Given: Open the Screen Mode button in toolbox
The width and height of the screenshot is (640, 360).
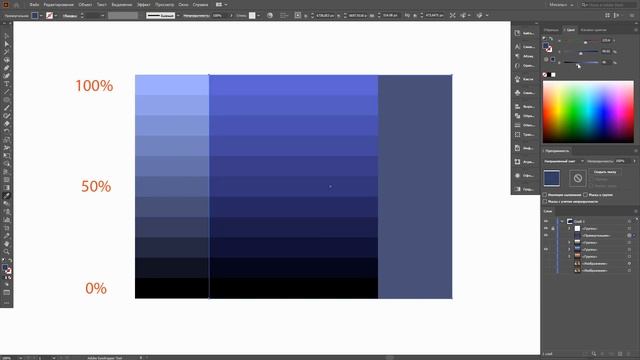Looking at the screenshot, I should pyautogui.click(x=7, y=293).
